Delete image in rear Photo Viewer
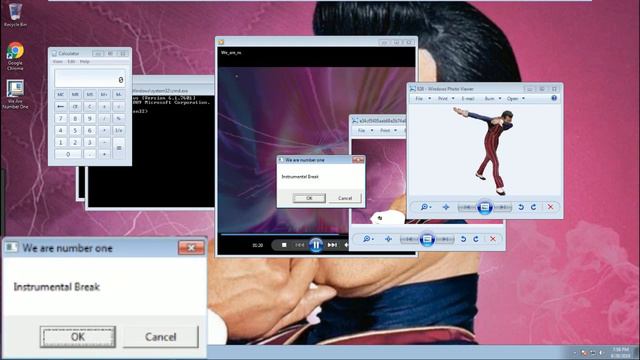640x360 pixels. pos(493,239)
